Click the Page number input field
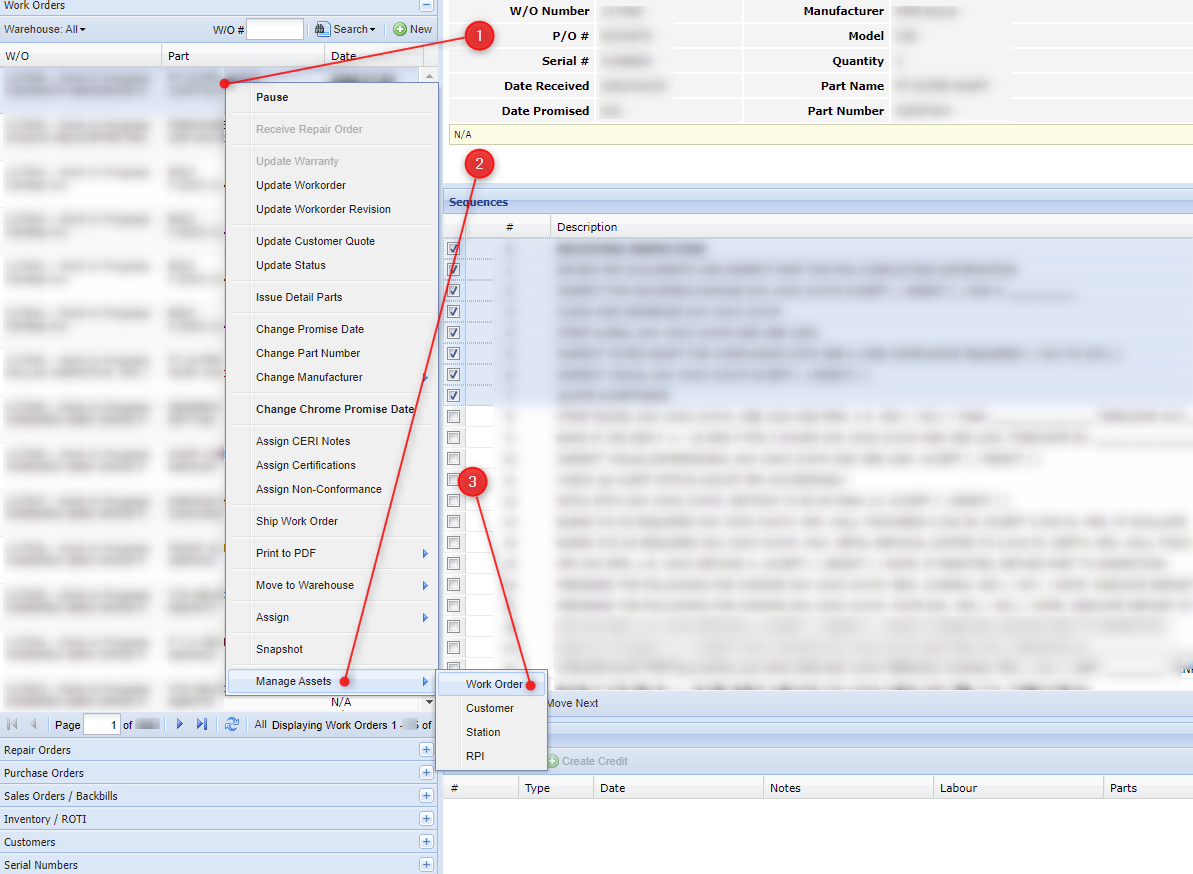The image size is (1193, 874). click(102, 725)
